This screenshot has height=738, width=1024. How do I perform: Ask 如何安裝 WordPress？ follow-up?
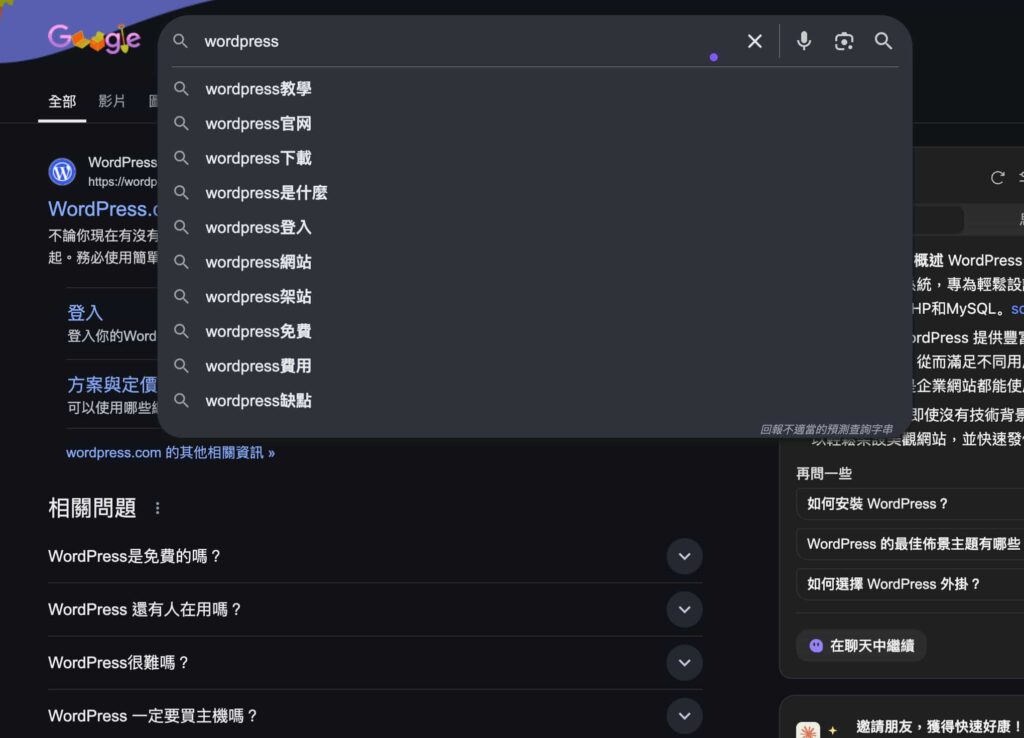pyautogui.click(x=910, y=504)
